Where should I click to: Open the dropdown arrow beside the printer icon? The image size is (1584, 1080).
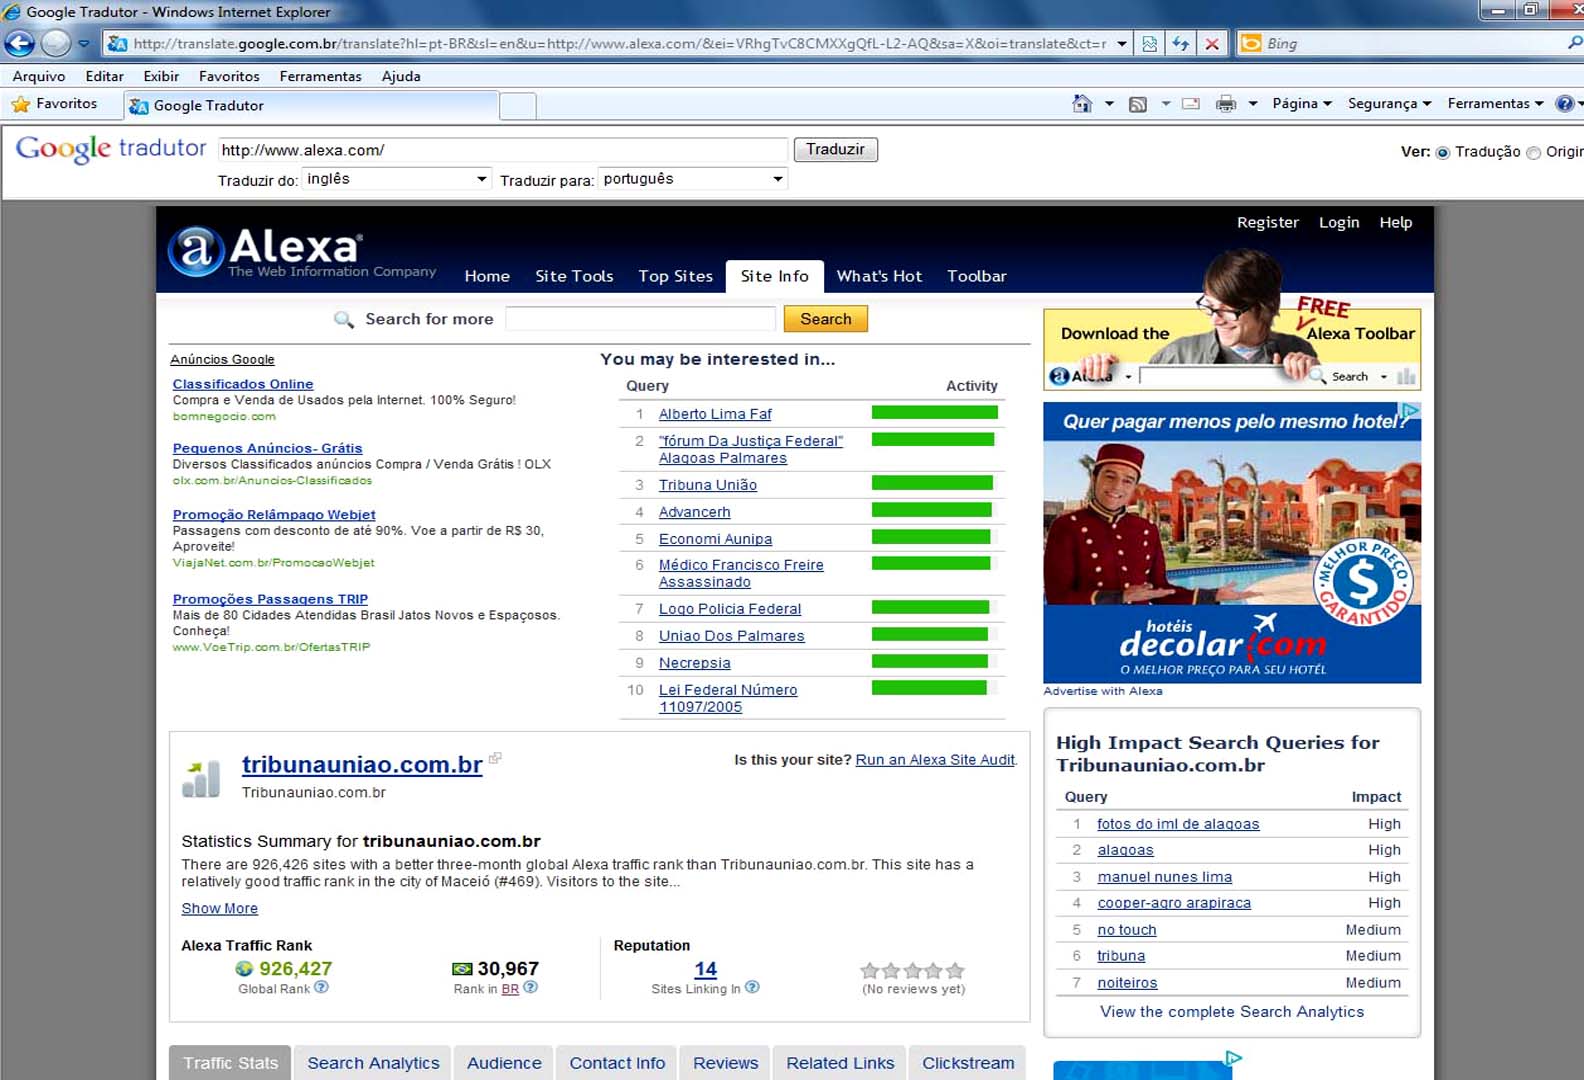(x=1253, y=104)
